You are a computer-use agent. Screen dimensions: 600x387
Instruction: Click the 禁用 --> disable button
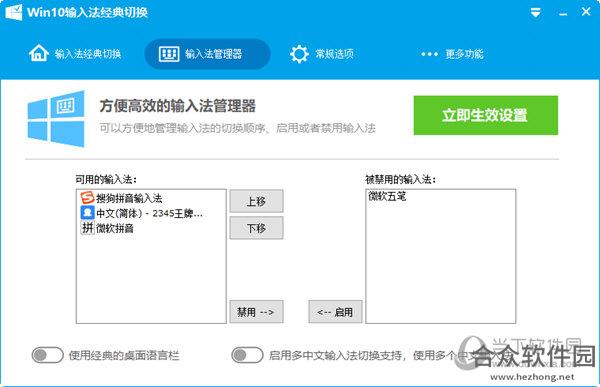coord(256,312)
